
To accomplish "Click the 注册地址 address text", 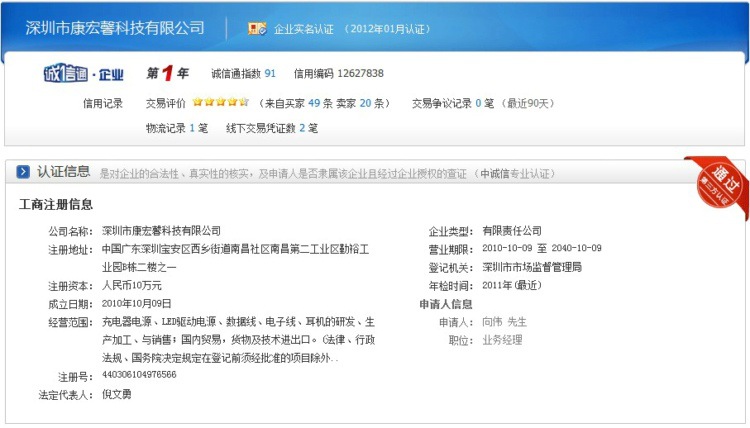I will click(235, 258).
